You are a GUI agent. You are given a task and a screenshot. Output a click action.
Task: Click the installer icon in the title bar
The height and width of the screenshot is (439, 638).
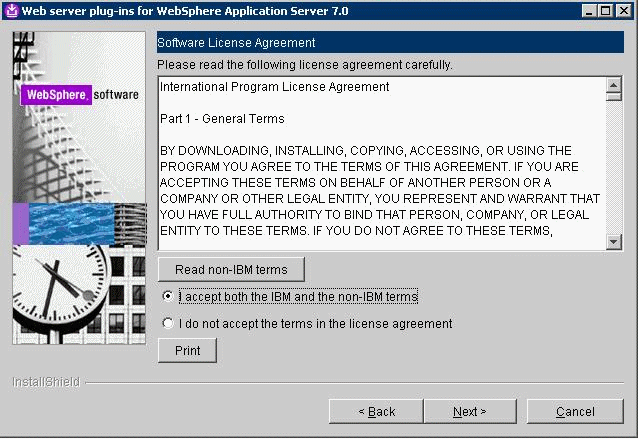tap(12, 11)
